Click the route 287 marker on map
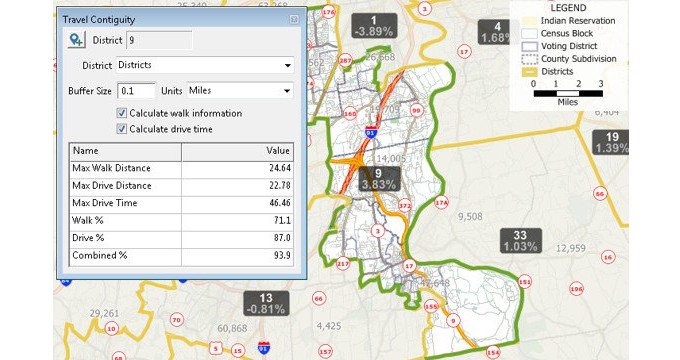This screenshot has width=680, height=360. click(x=345, y=60)
